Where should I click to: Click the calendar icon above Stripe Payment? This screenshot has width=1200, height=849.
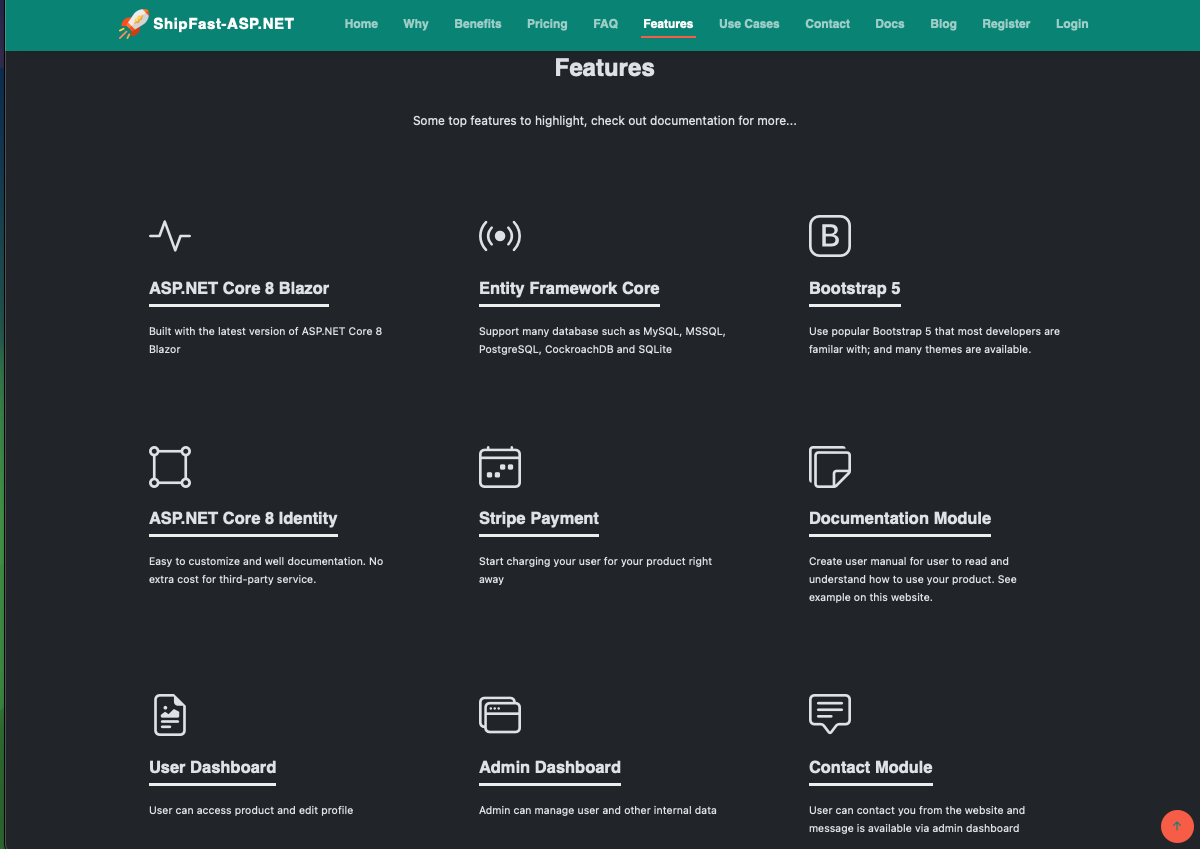click(x=500, y=467)
